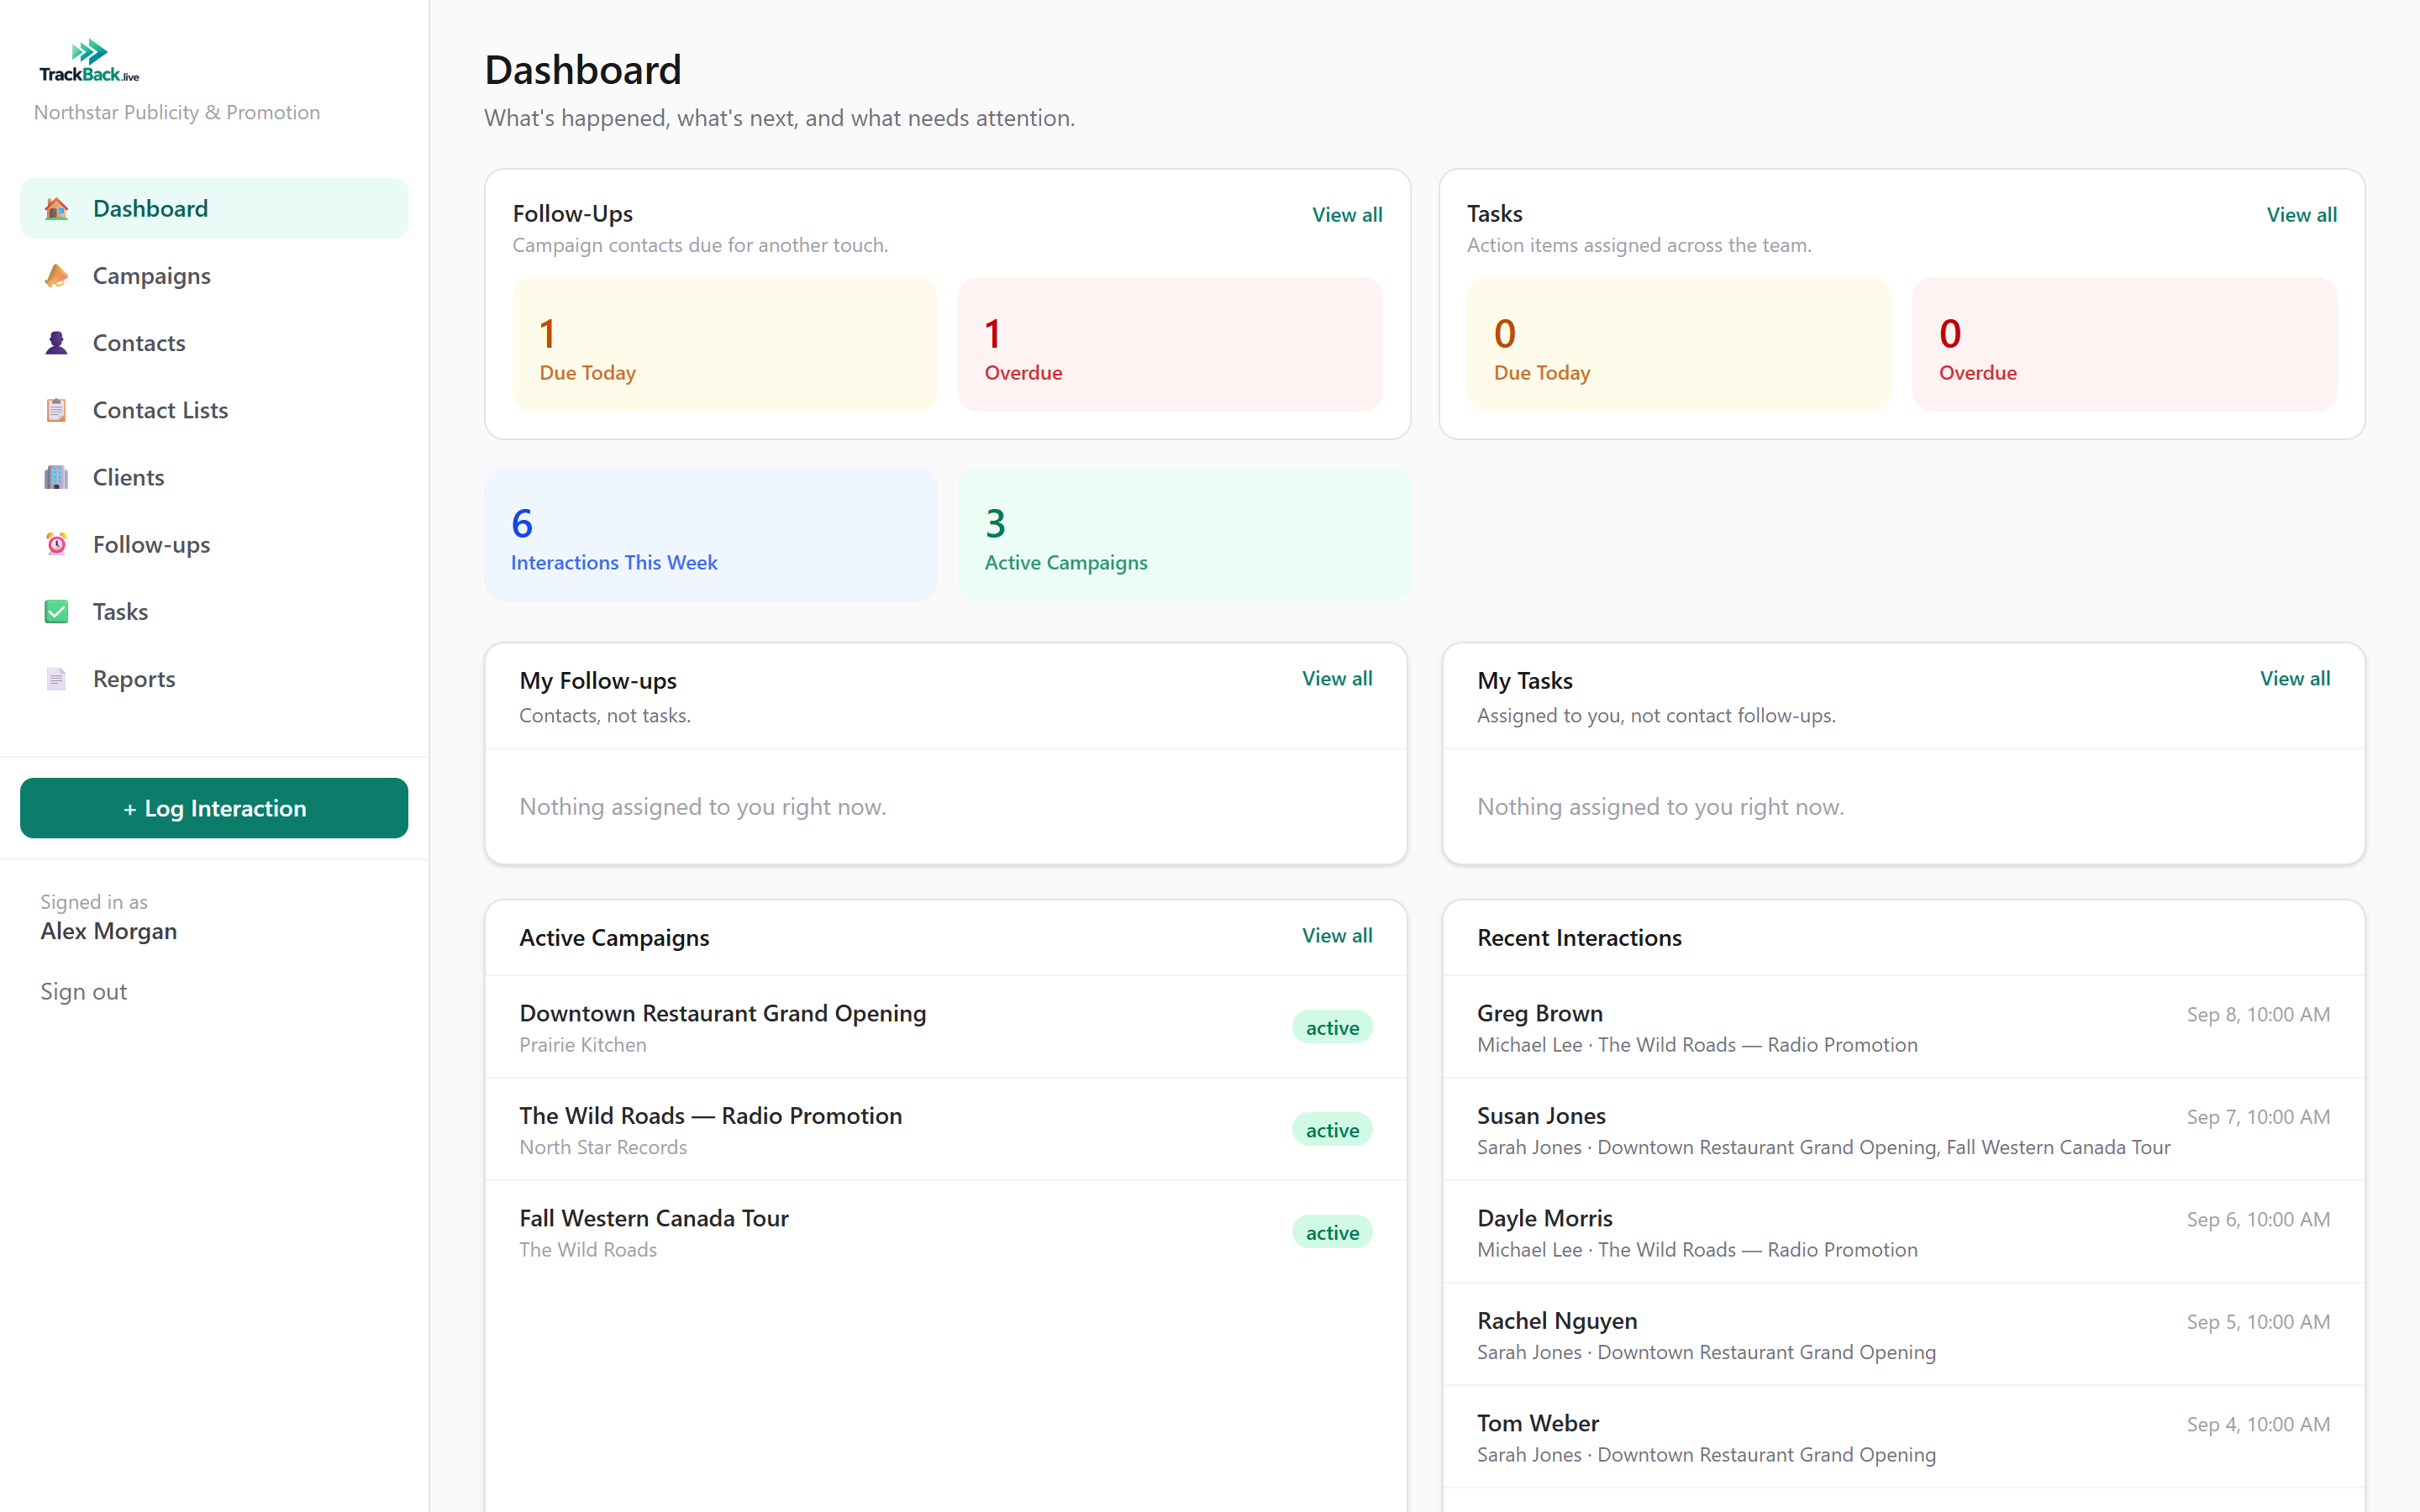Navigate to Contact Lists
2420x1512 pixels.
coord(214,410)
